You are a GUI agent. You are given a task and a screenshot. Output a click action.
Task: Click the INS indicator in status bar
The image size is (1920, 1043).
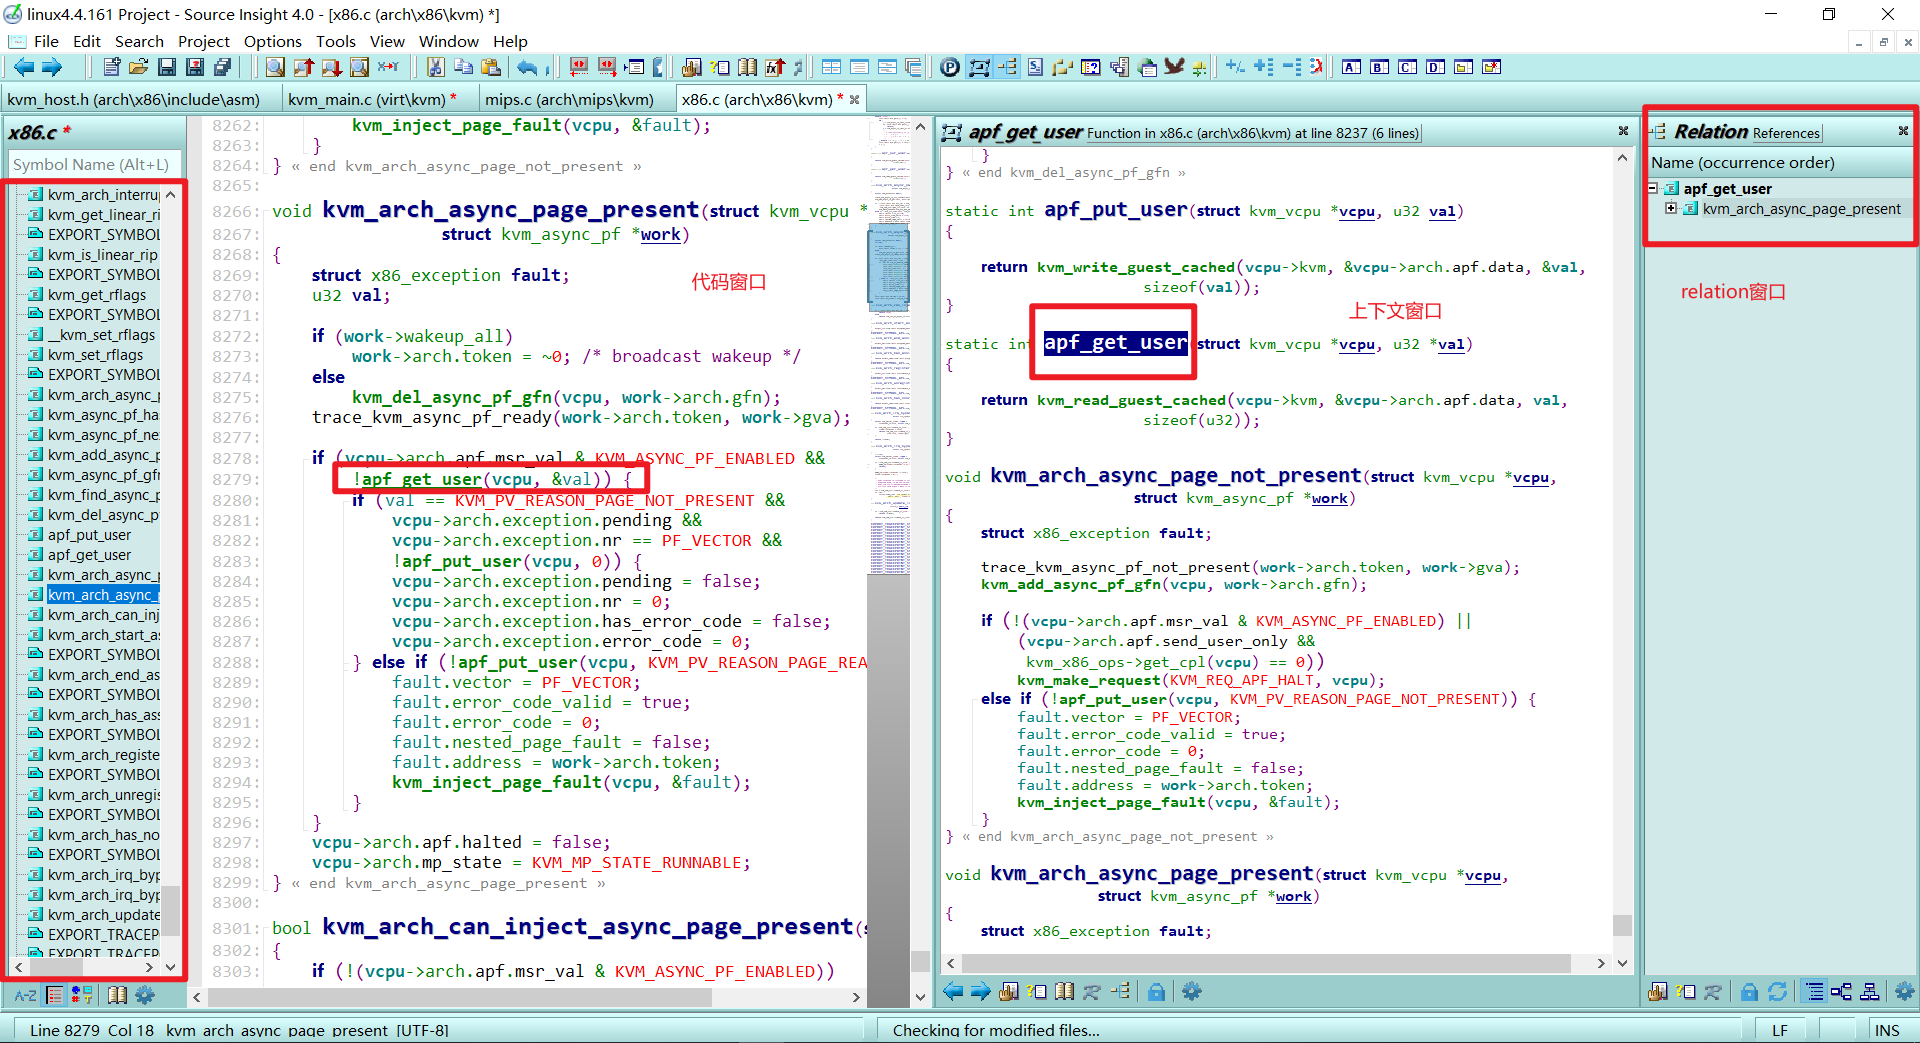1887,1030
